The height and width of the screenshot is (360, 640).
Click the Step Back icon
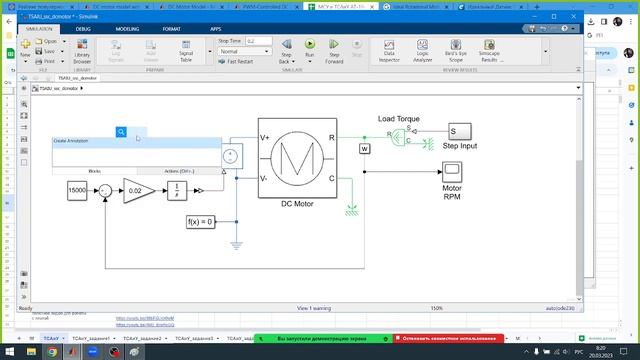click(287, 44)
